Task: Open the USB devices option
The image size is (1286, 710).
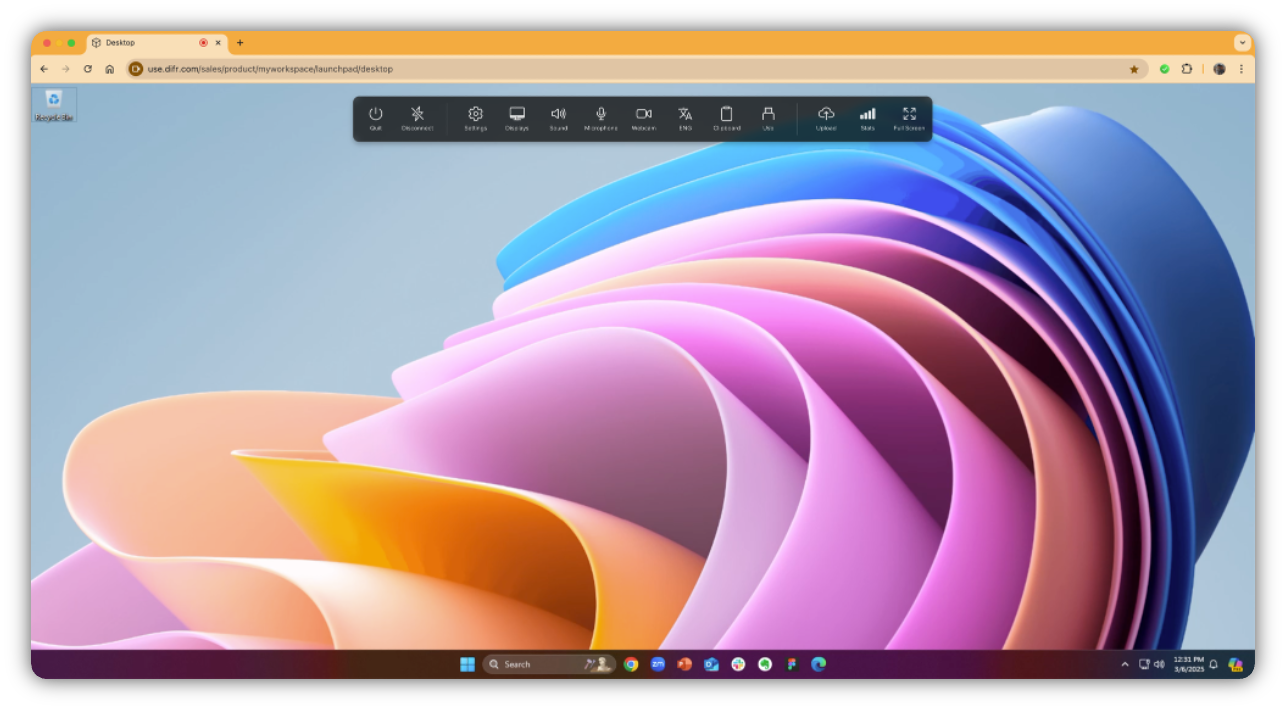Action: click(768, 118)
